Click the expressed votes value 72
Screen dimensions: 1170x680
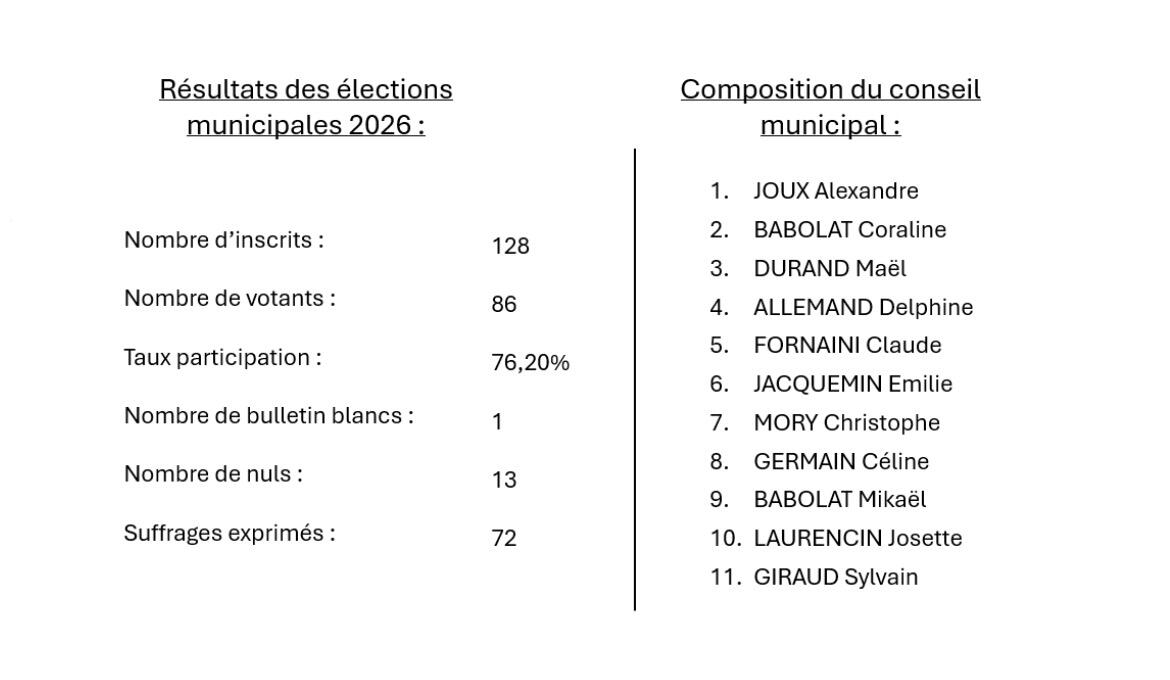pos(504,539)
